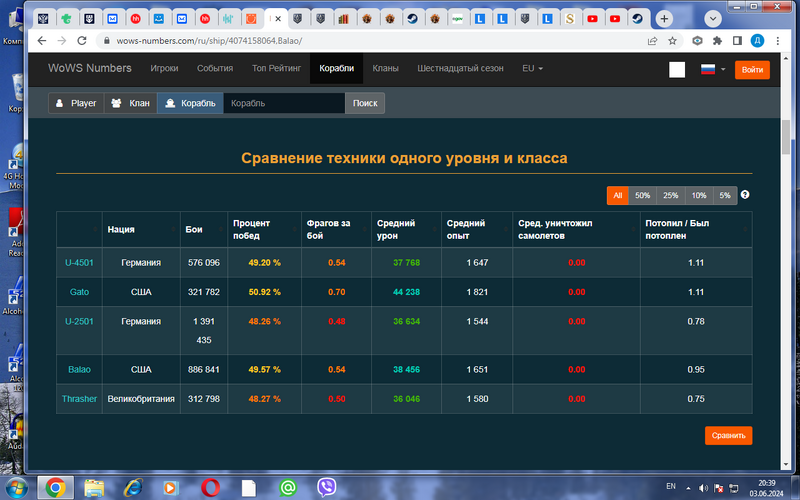The width and height of the screenshot is (800, 500).
Task: Show hidden tray icons arrow
Action: coord(688,488)
